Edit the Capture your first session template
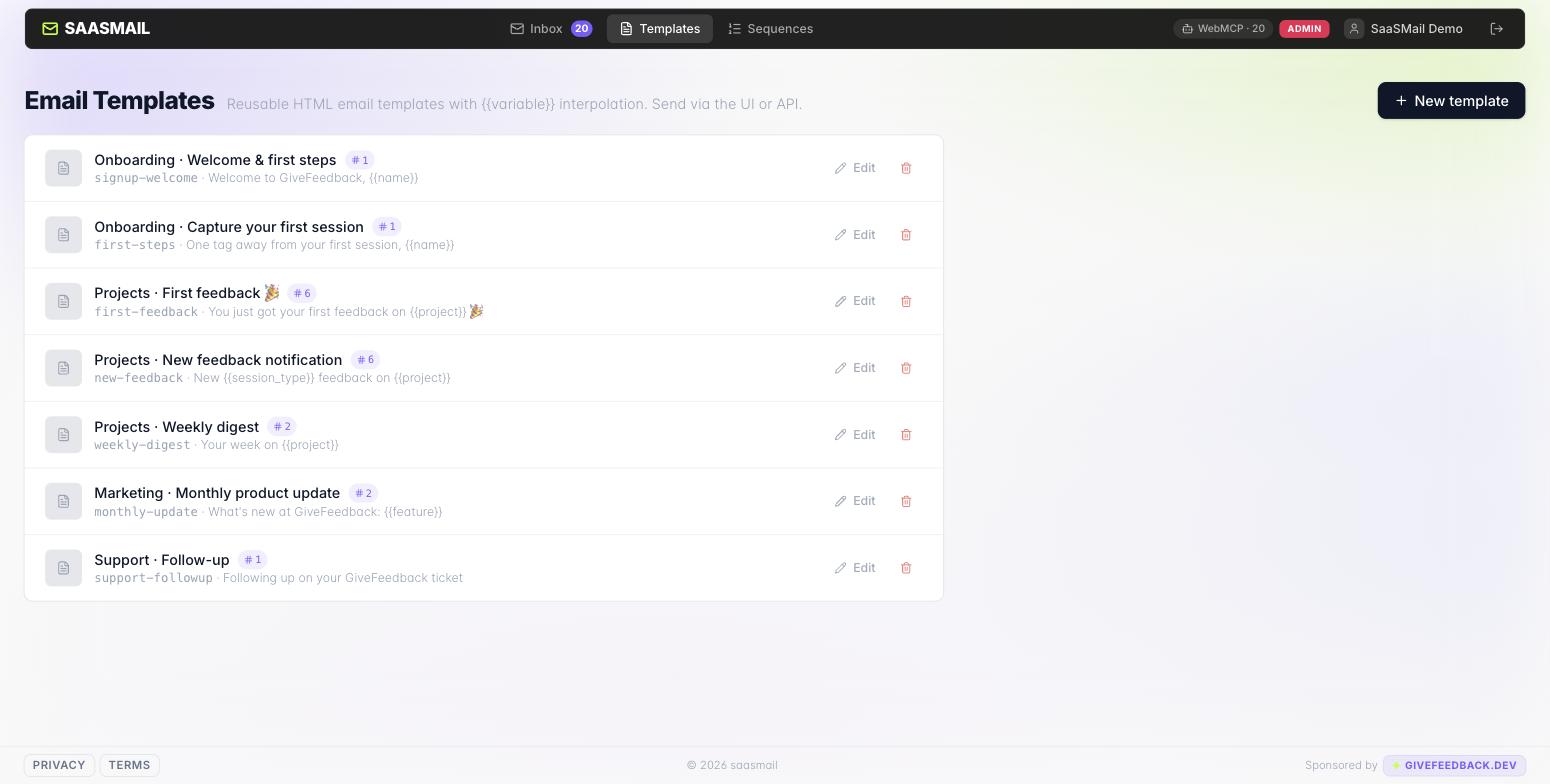 (x=855, y=235)
